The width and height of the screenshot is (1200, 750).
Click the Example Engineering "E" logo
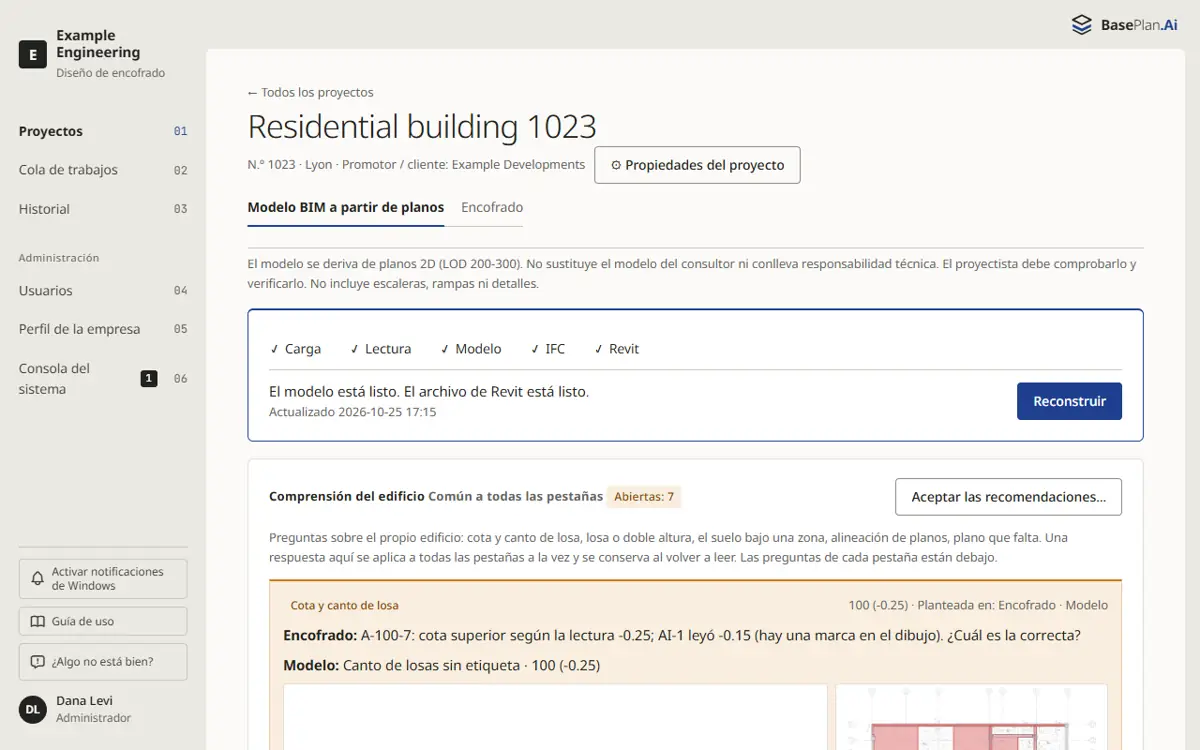(33, 54)
